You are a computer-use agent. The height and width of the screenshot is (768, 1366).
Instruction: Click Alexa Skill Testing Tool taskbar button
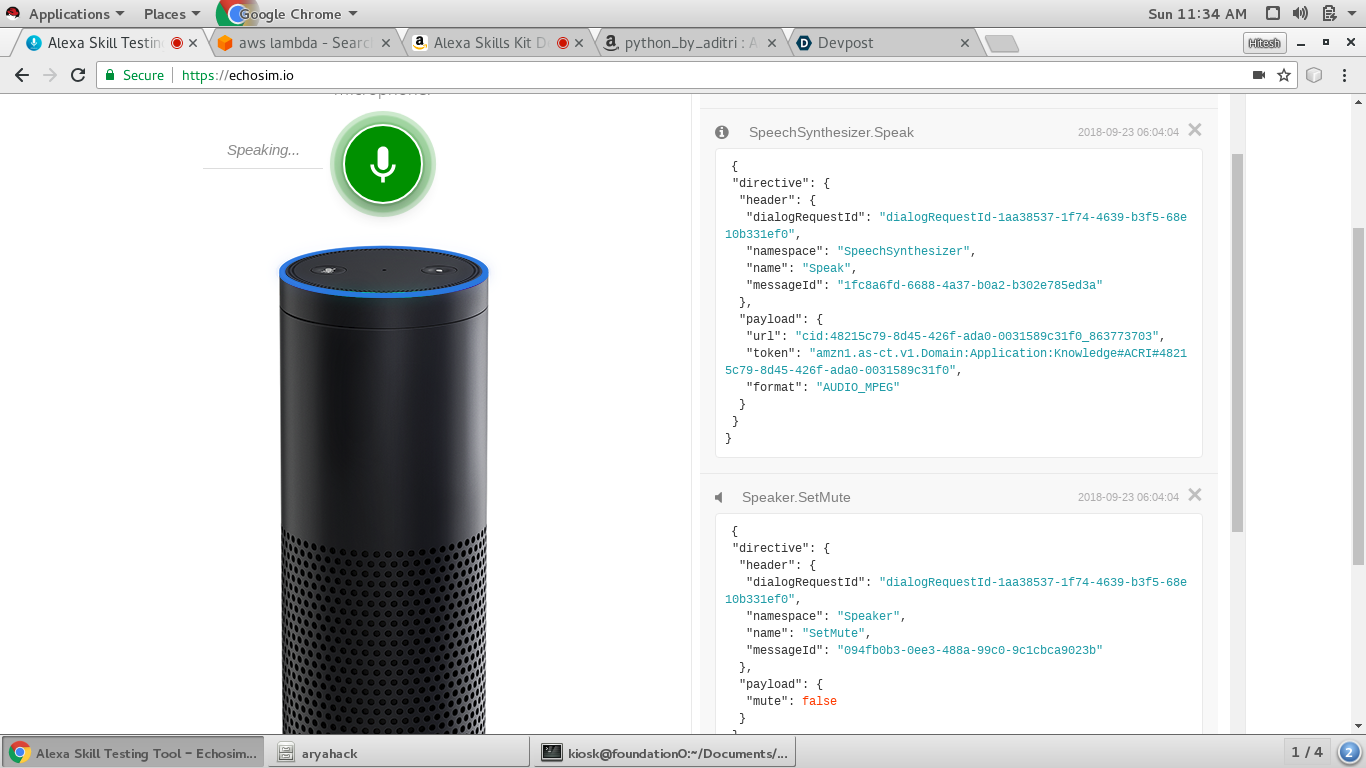click(x=133, y=753)
